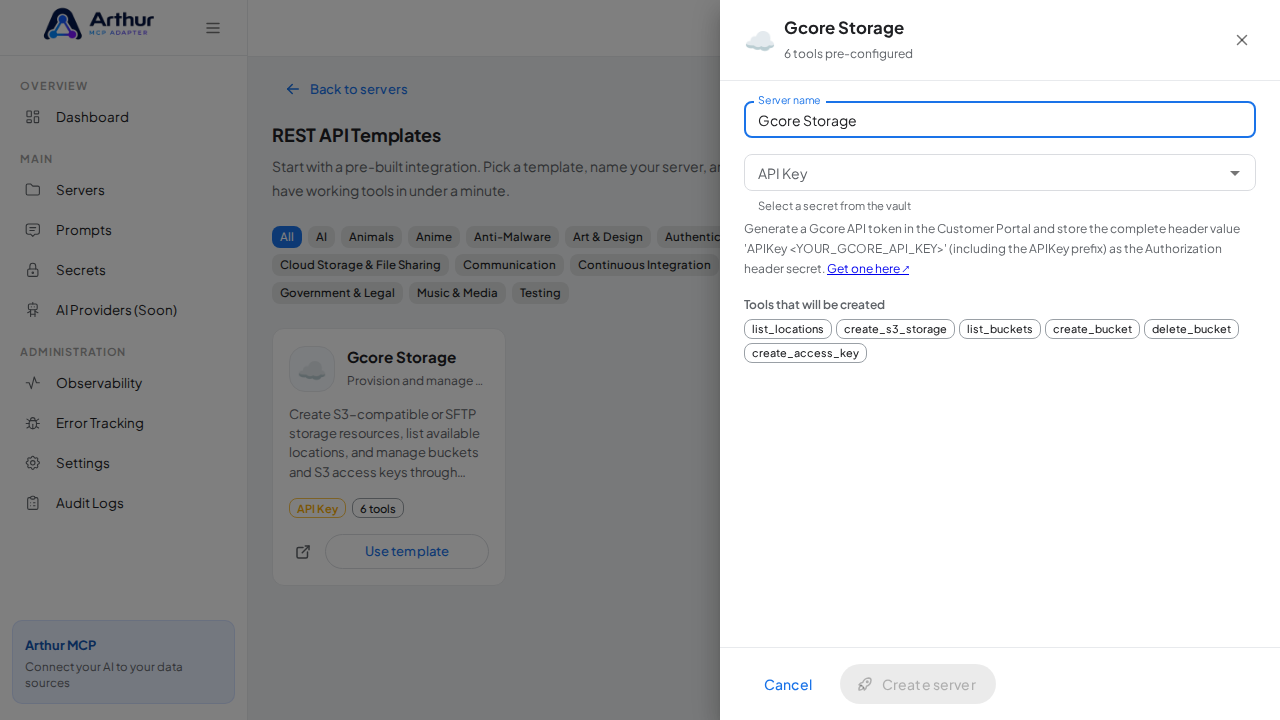Screen dimensions: 1280x720
Task: Click the Servers folder icon
Action: [33, 190]
